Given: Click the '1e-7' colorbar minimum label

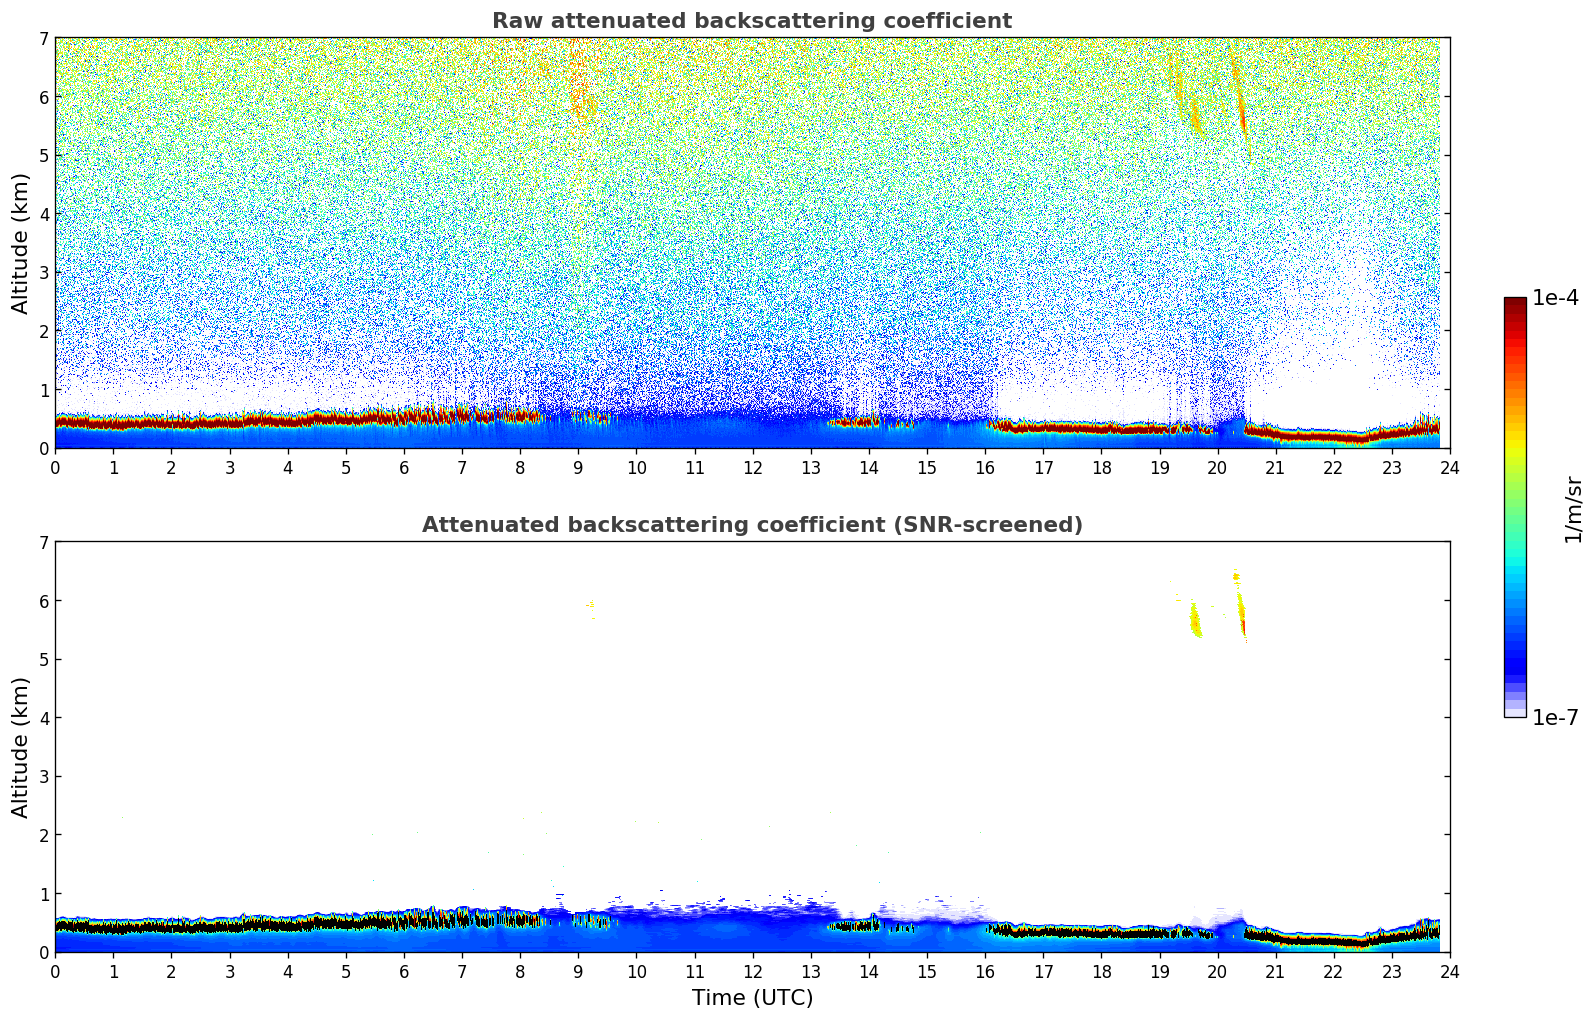Looking at the screenshot, I should tap(1556, 718).
